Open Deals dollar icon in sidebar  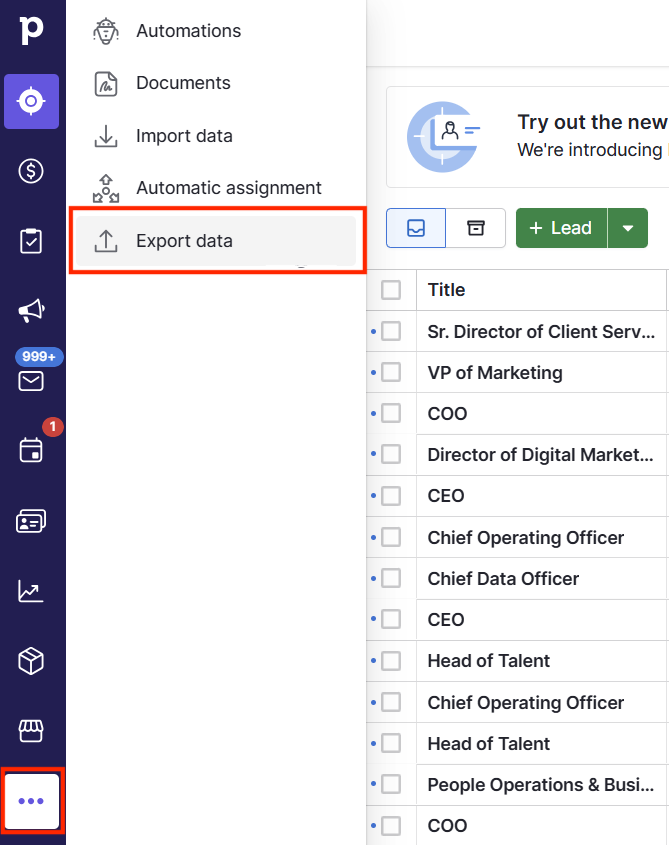(x=31, y=171)
